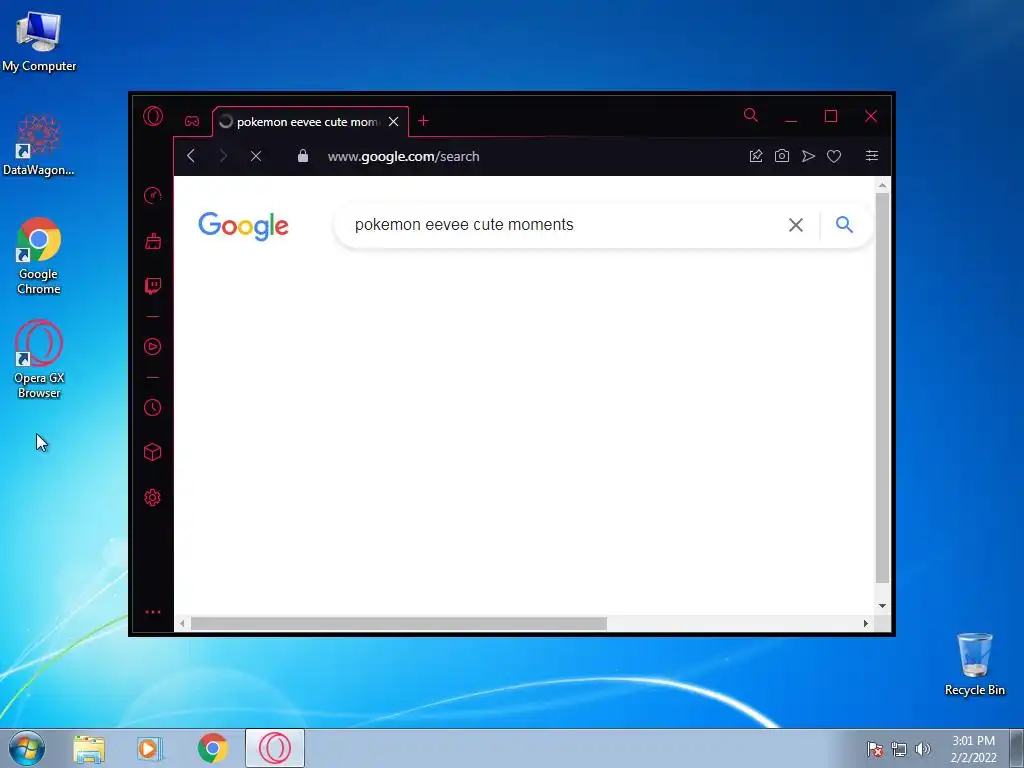Open the share page icon in address bar
Screen dimensions: 1024x768
[x=756, y=156]
